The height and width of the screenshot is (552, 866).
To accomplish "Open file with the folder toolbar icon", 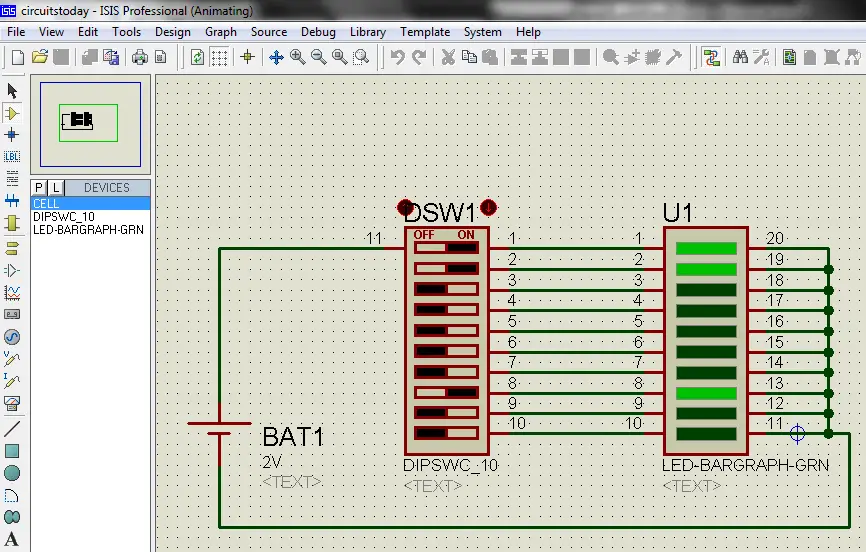I will pos(39,56).
